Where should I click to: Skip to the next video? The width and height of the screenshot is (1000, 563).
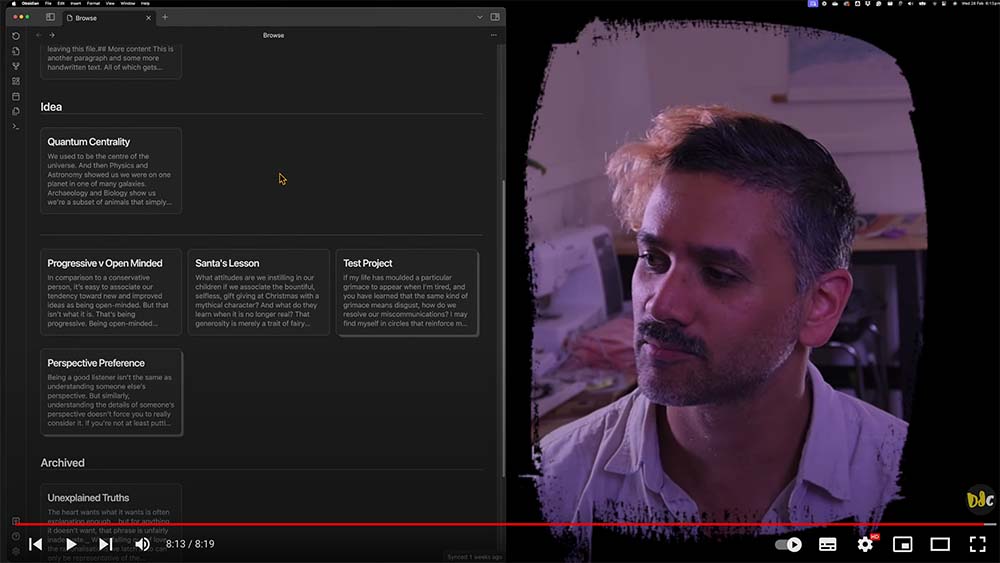tap(106, 544)
